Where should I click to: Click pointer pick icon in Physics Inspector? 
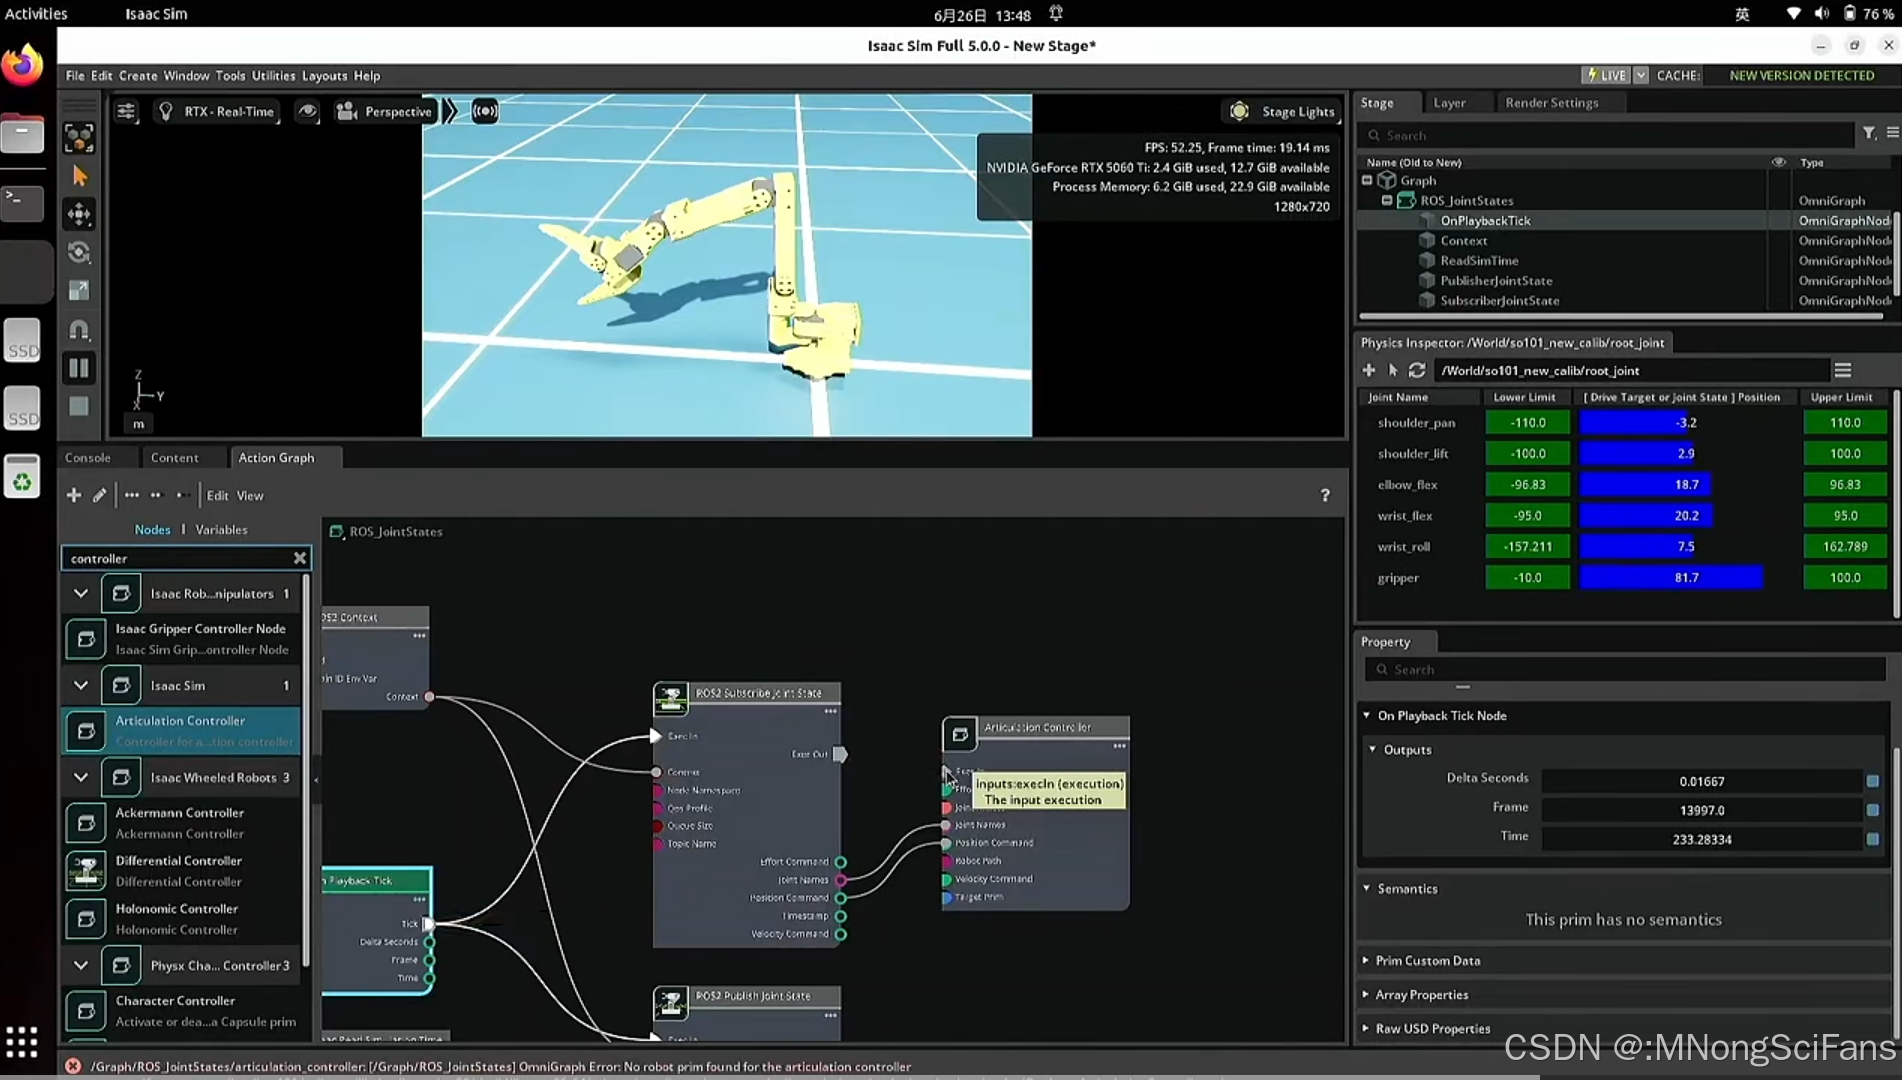1393,370
